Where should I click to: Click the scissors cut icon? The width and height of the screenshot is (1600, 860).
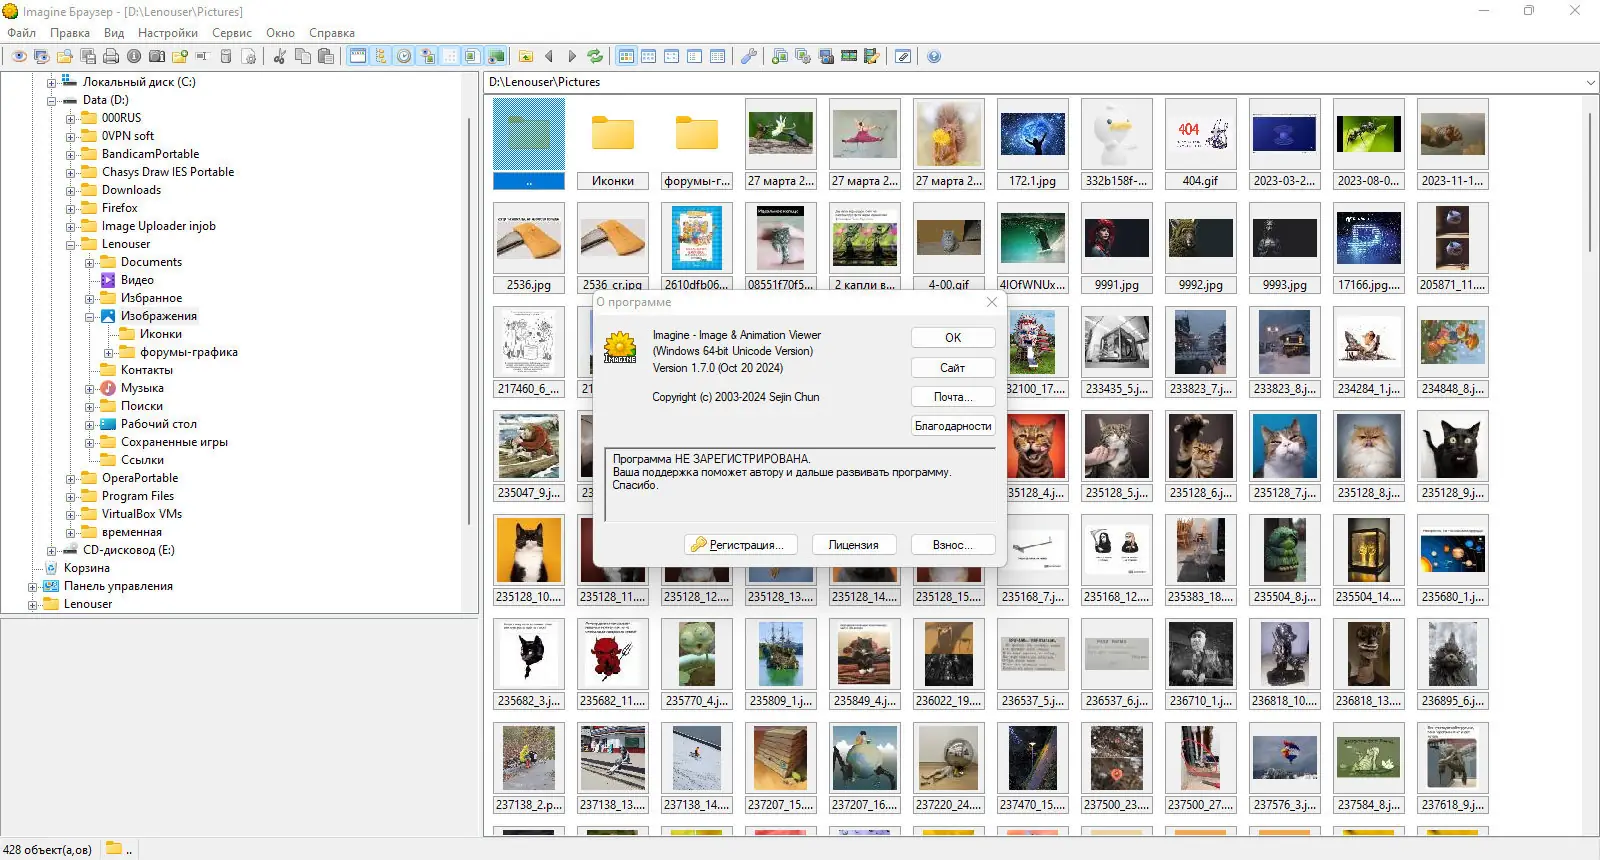tap(280, 57)
